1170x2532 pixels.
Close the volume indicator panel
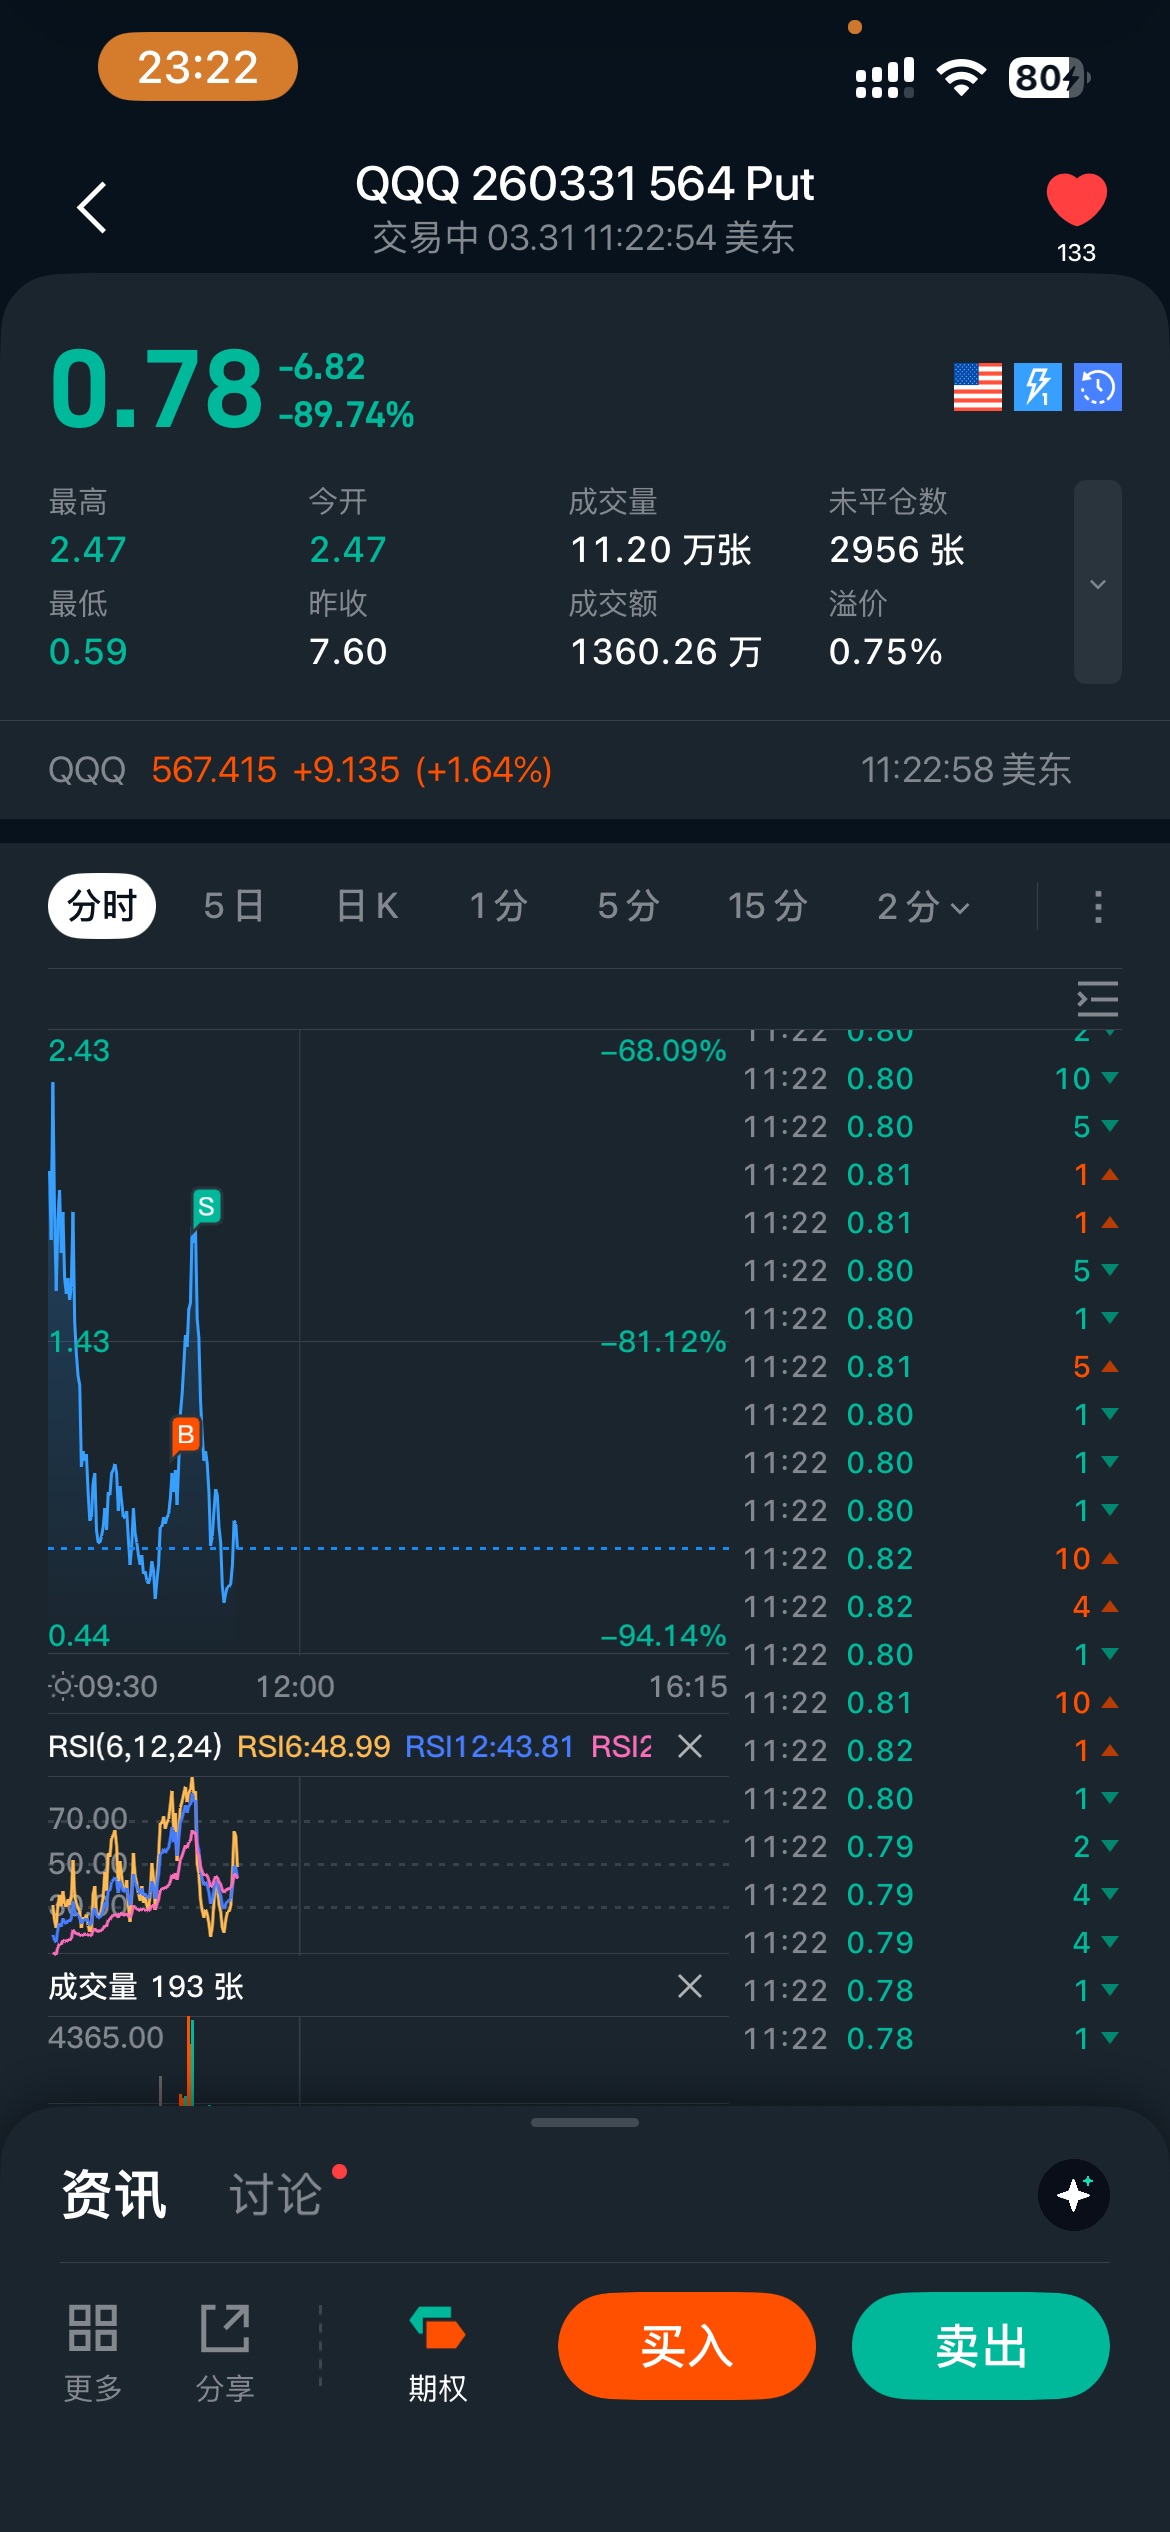[x=690, y=1986]
